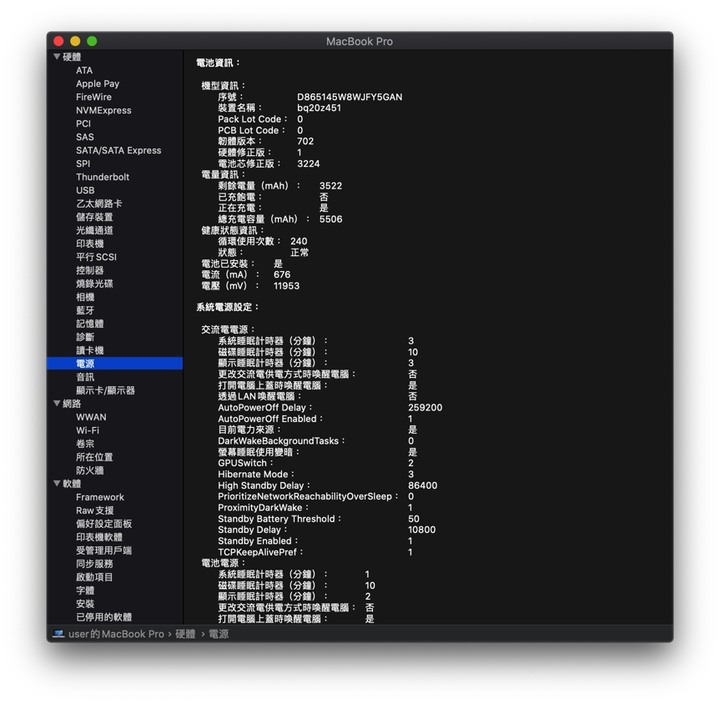Open 字體 in the sidebar
The image size is (720, 704).
click(x=85, y=590)
